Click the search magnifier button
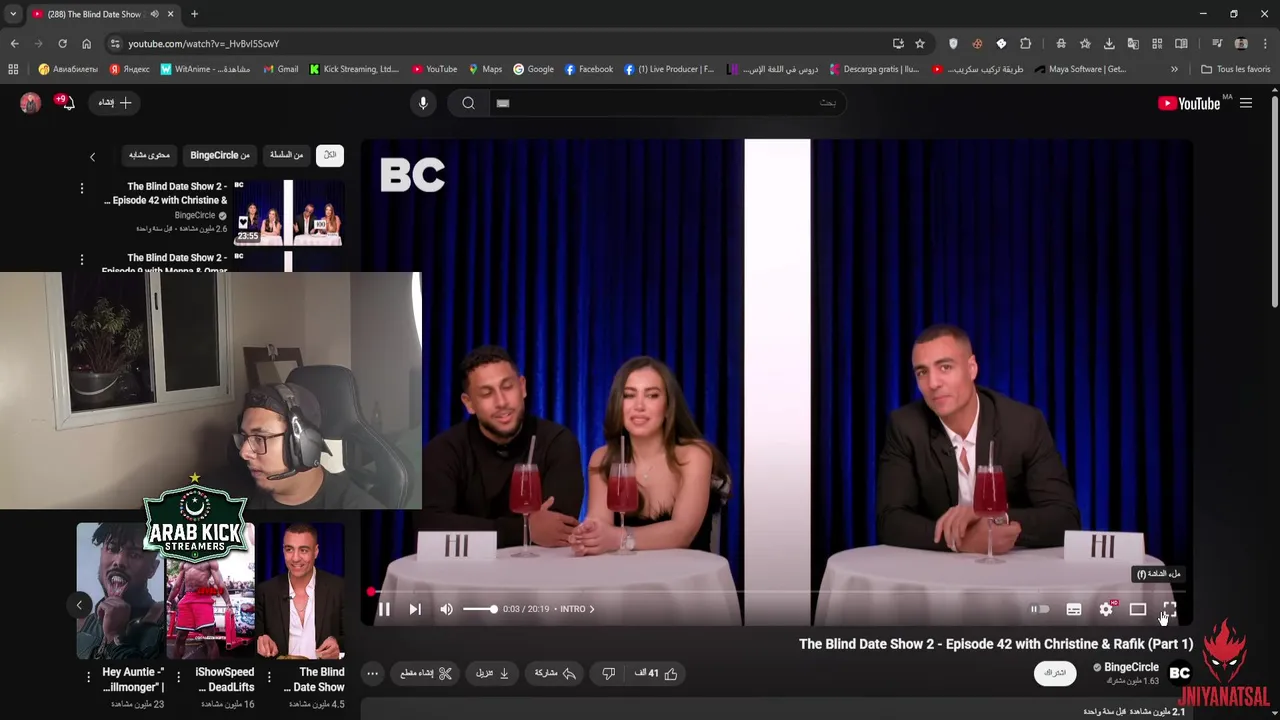Viewport: 1280px width, 720px height. click(468, 103)
